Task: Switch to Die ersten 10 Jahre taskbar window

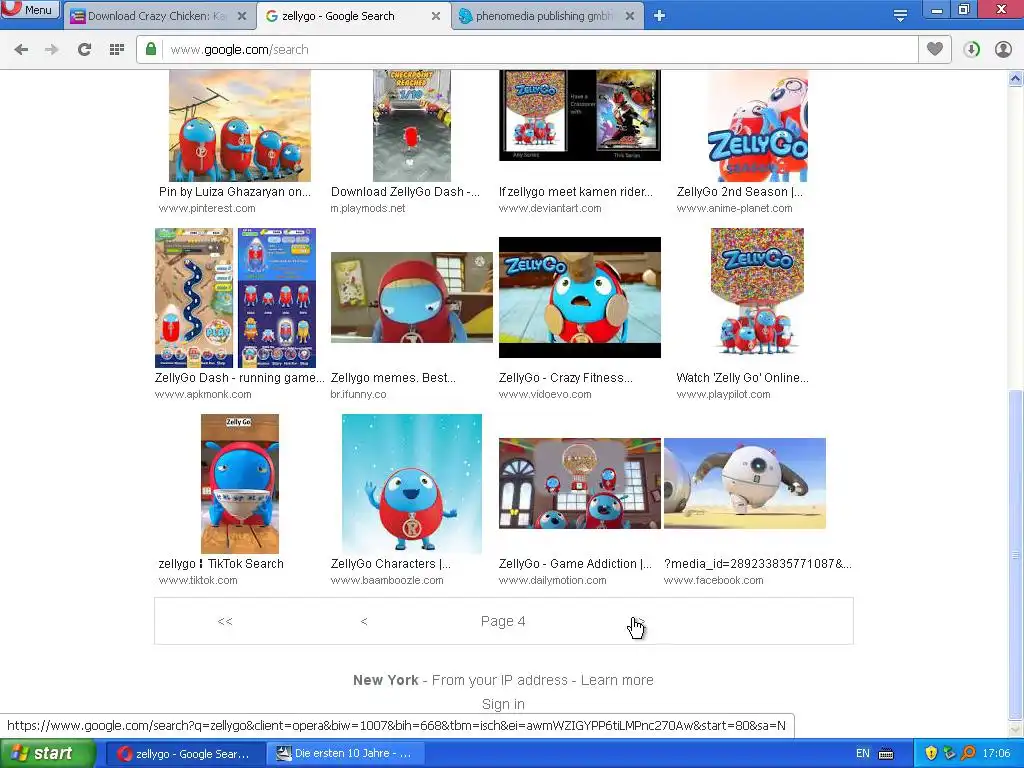Action: click(x=344, y=754)
